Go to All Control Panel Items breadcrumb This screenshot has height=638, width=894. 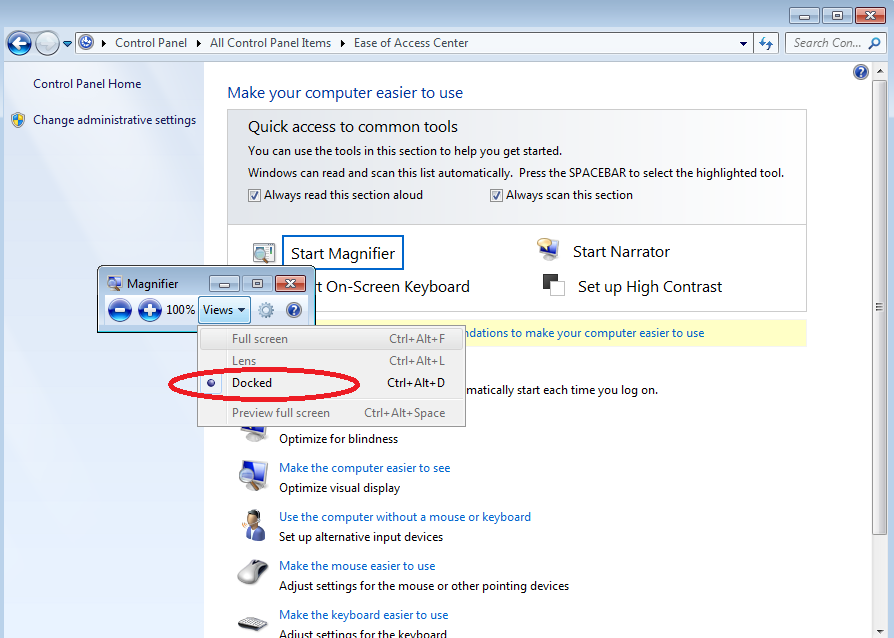click(270, 43)
